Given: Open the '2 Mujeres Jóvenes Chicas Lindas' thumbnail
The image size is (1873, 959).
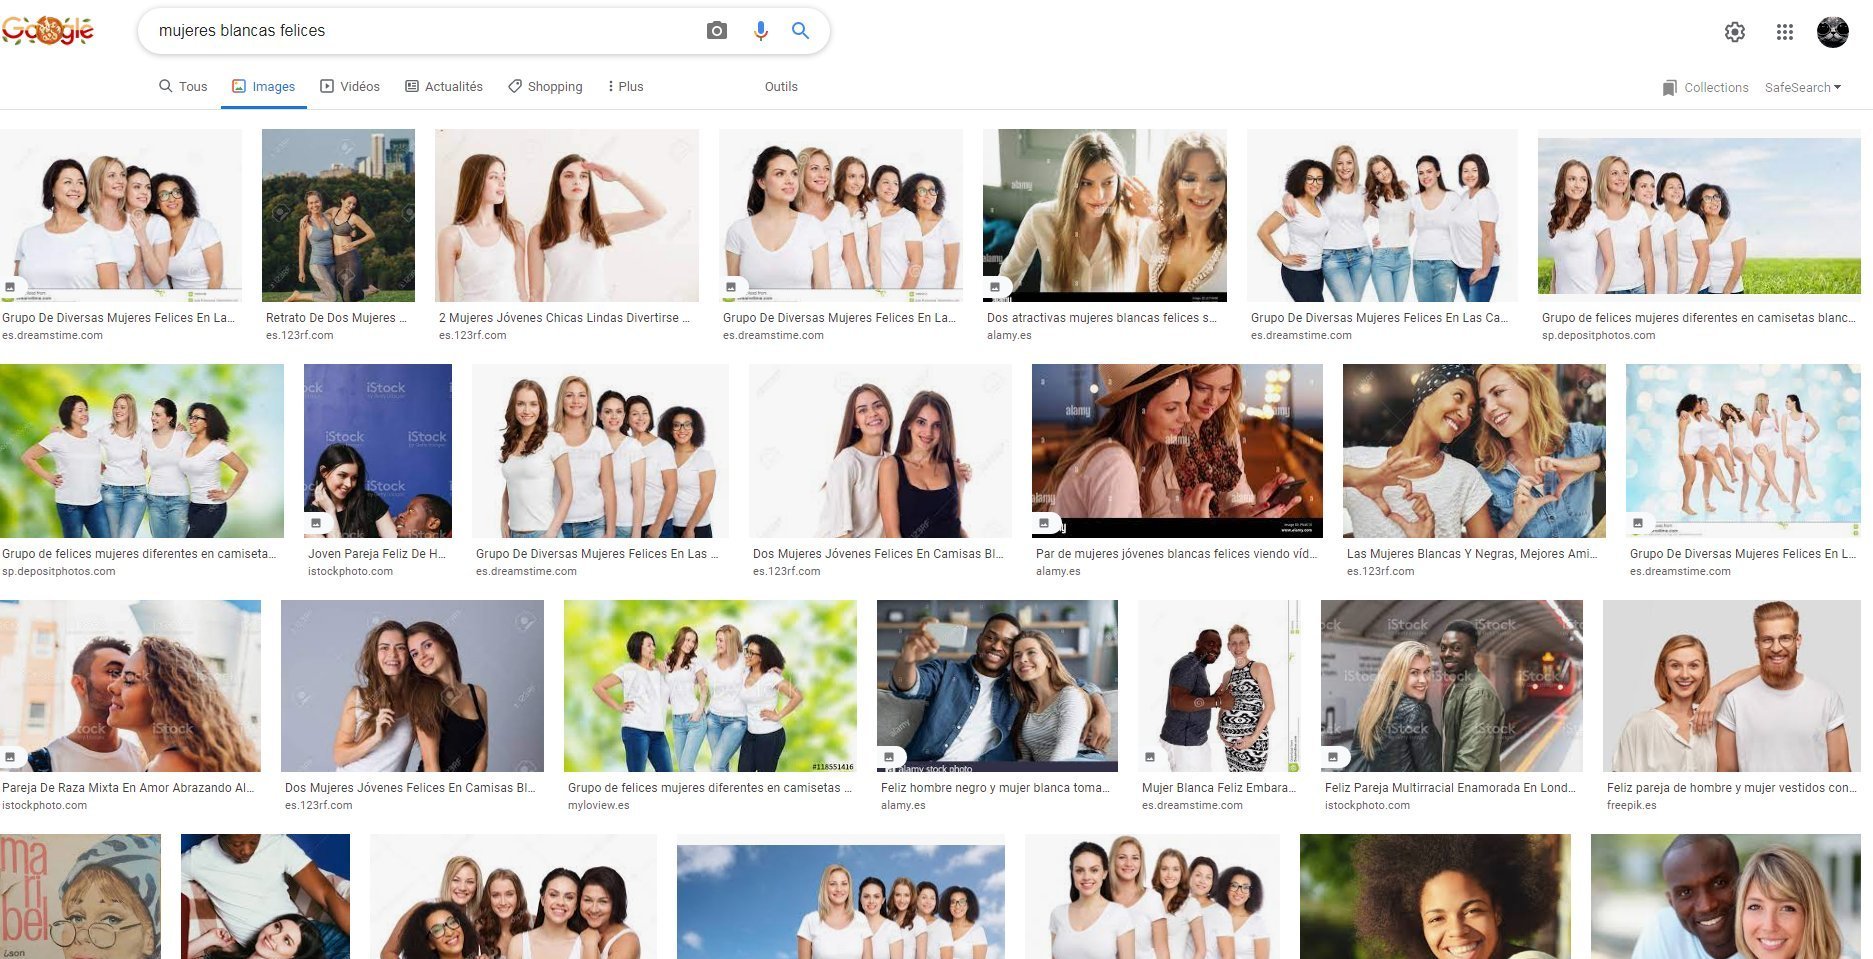Looking at the screenshot, I should 567,215.
